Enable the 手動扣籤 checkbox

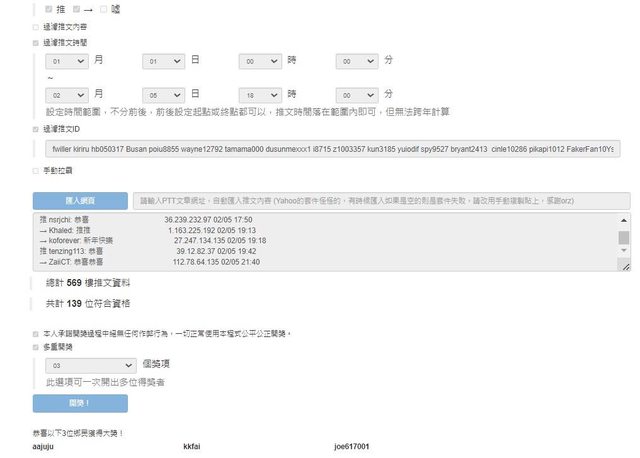37,172
